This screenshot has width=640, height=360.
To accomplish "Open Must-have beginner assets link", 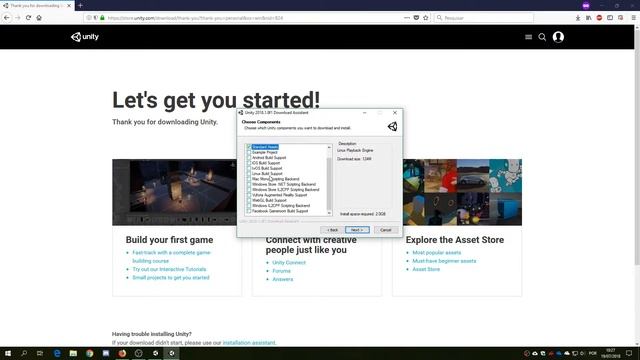I will 444,261.
